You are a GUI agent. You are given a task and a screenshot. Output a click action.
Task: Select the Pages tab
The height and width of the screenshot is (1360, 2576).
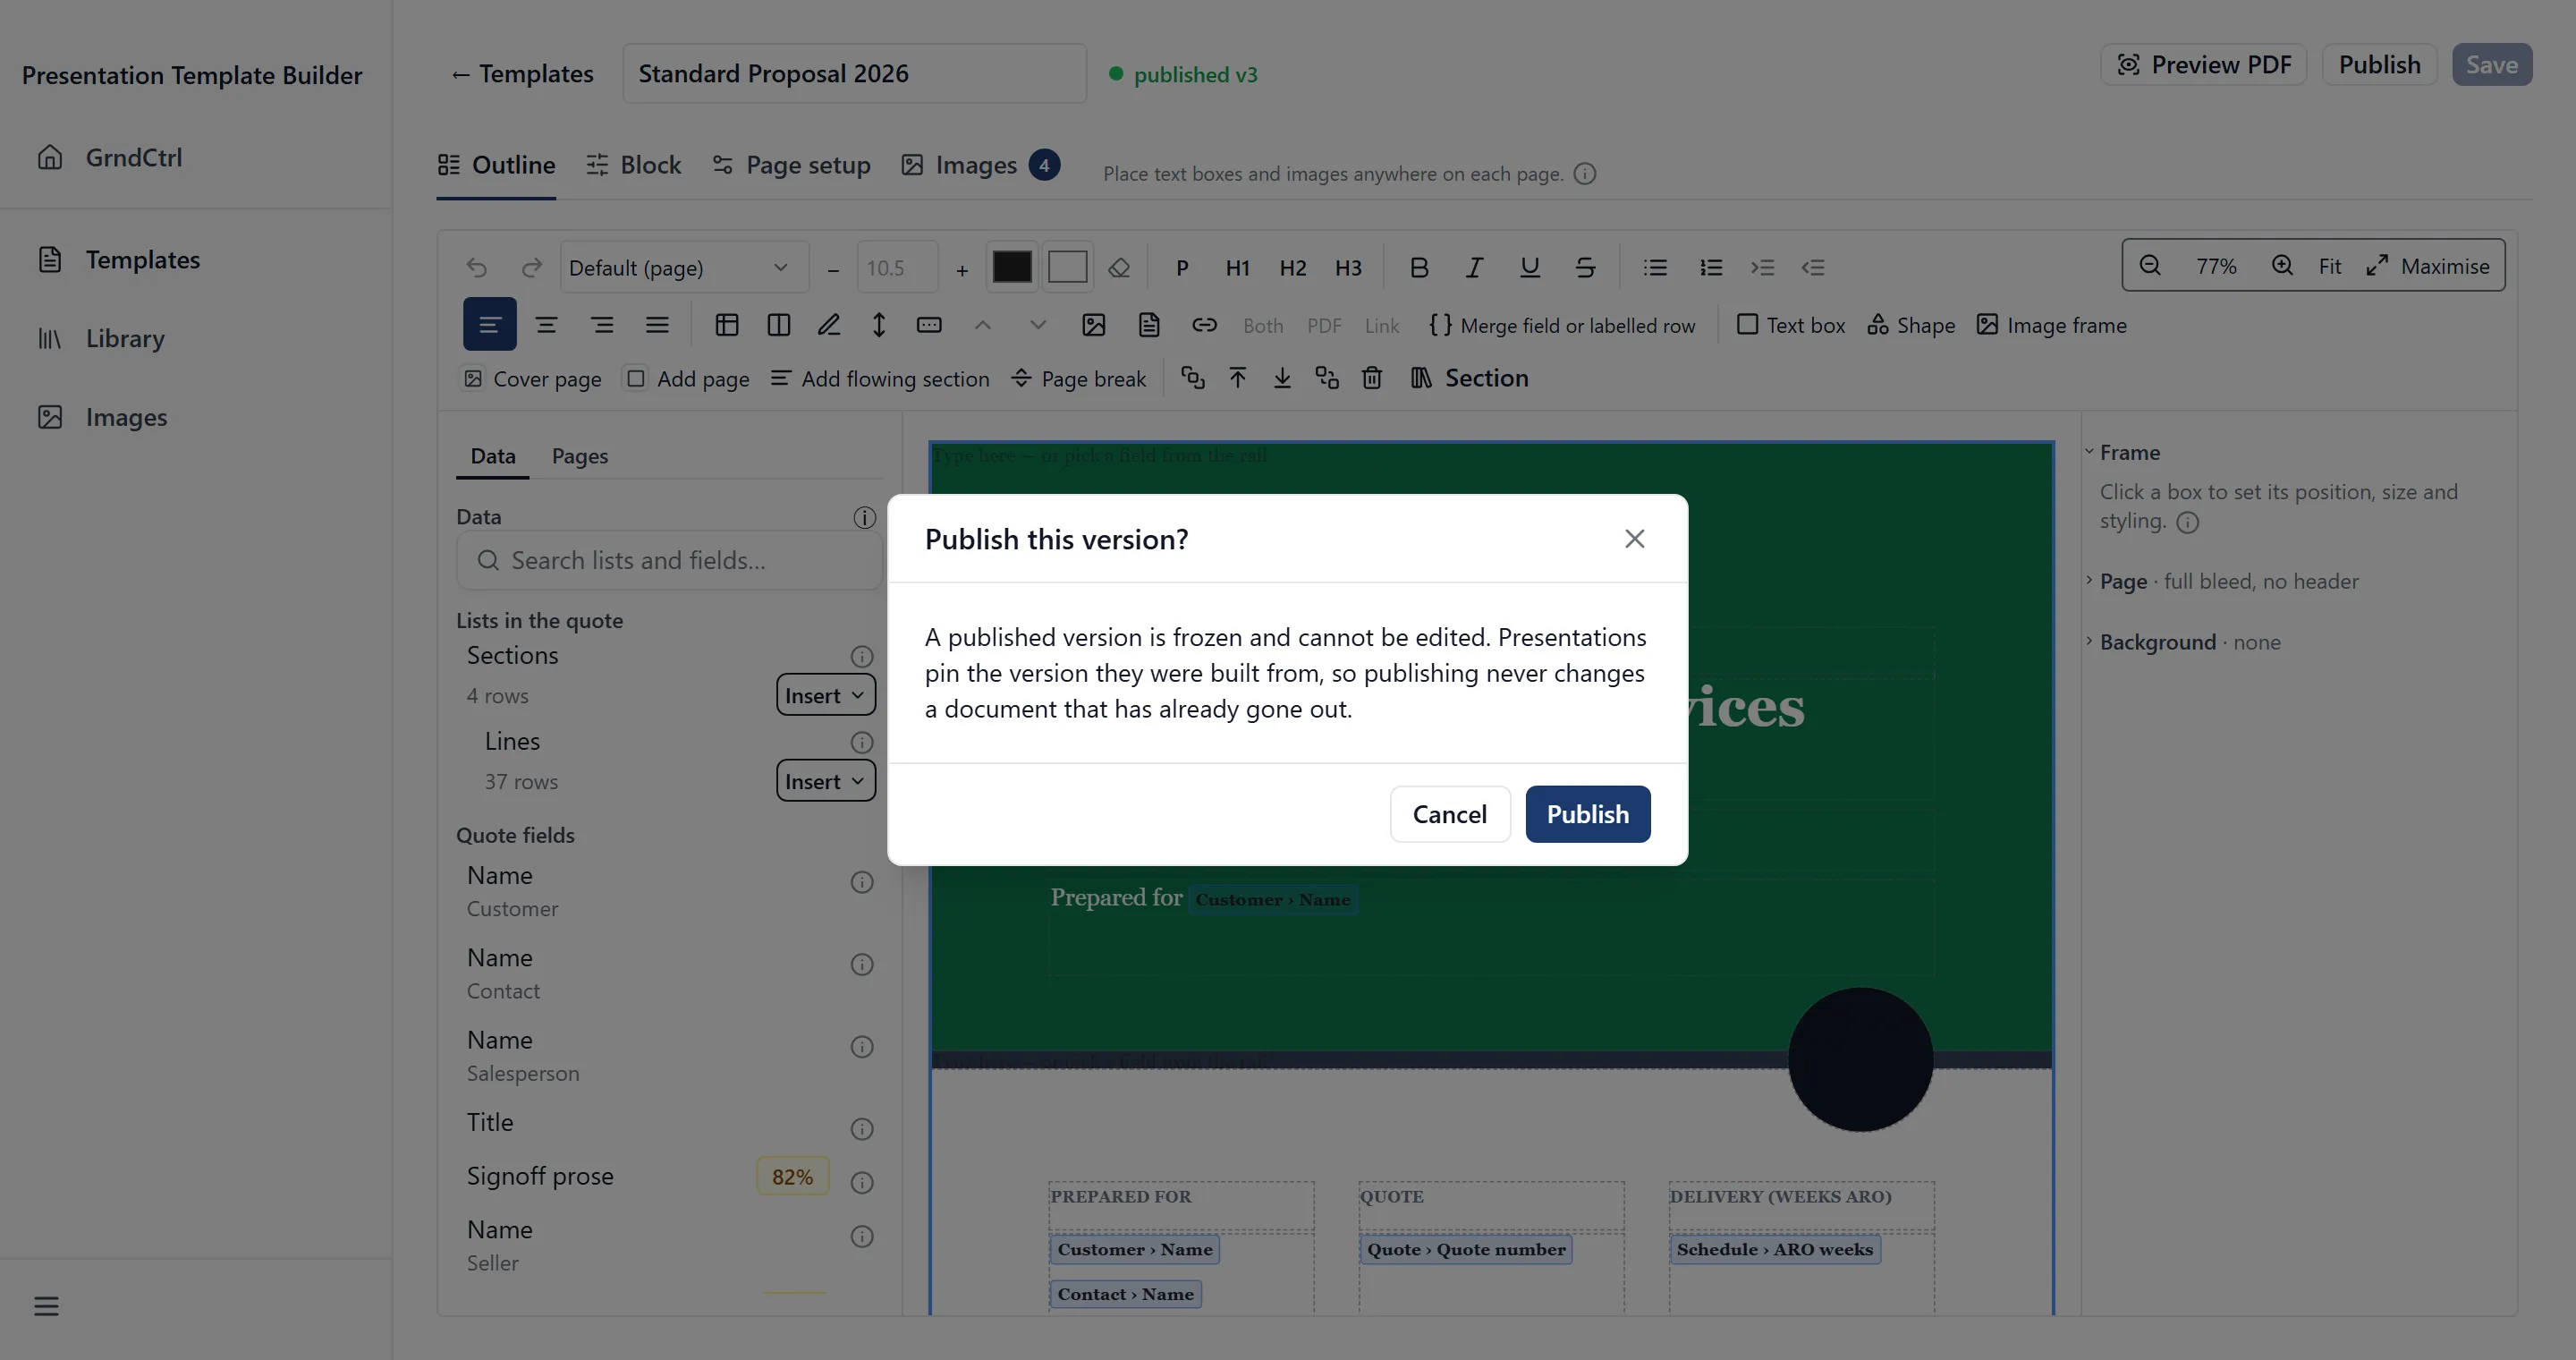click(x=580, y=456)
